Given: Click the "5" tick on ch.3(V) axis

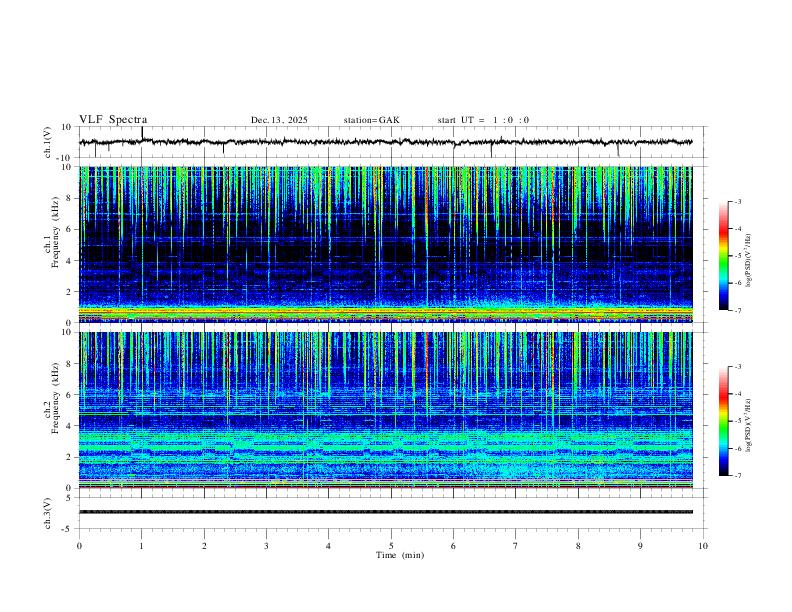Looking at the screenshot, I should pyautogui.click(x=70, y=498).
